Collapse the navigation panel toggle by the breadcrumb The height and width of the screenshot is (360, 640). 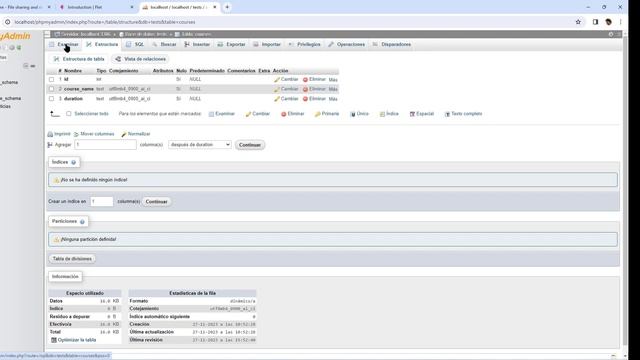(47, 34)
